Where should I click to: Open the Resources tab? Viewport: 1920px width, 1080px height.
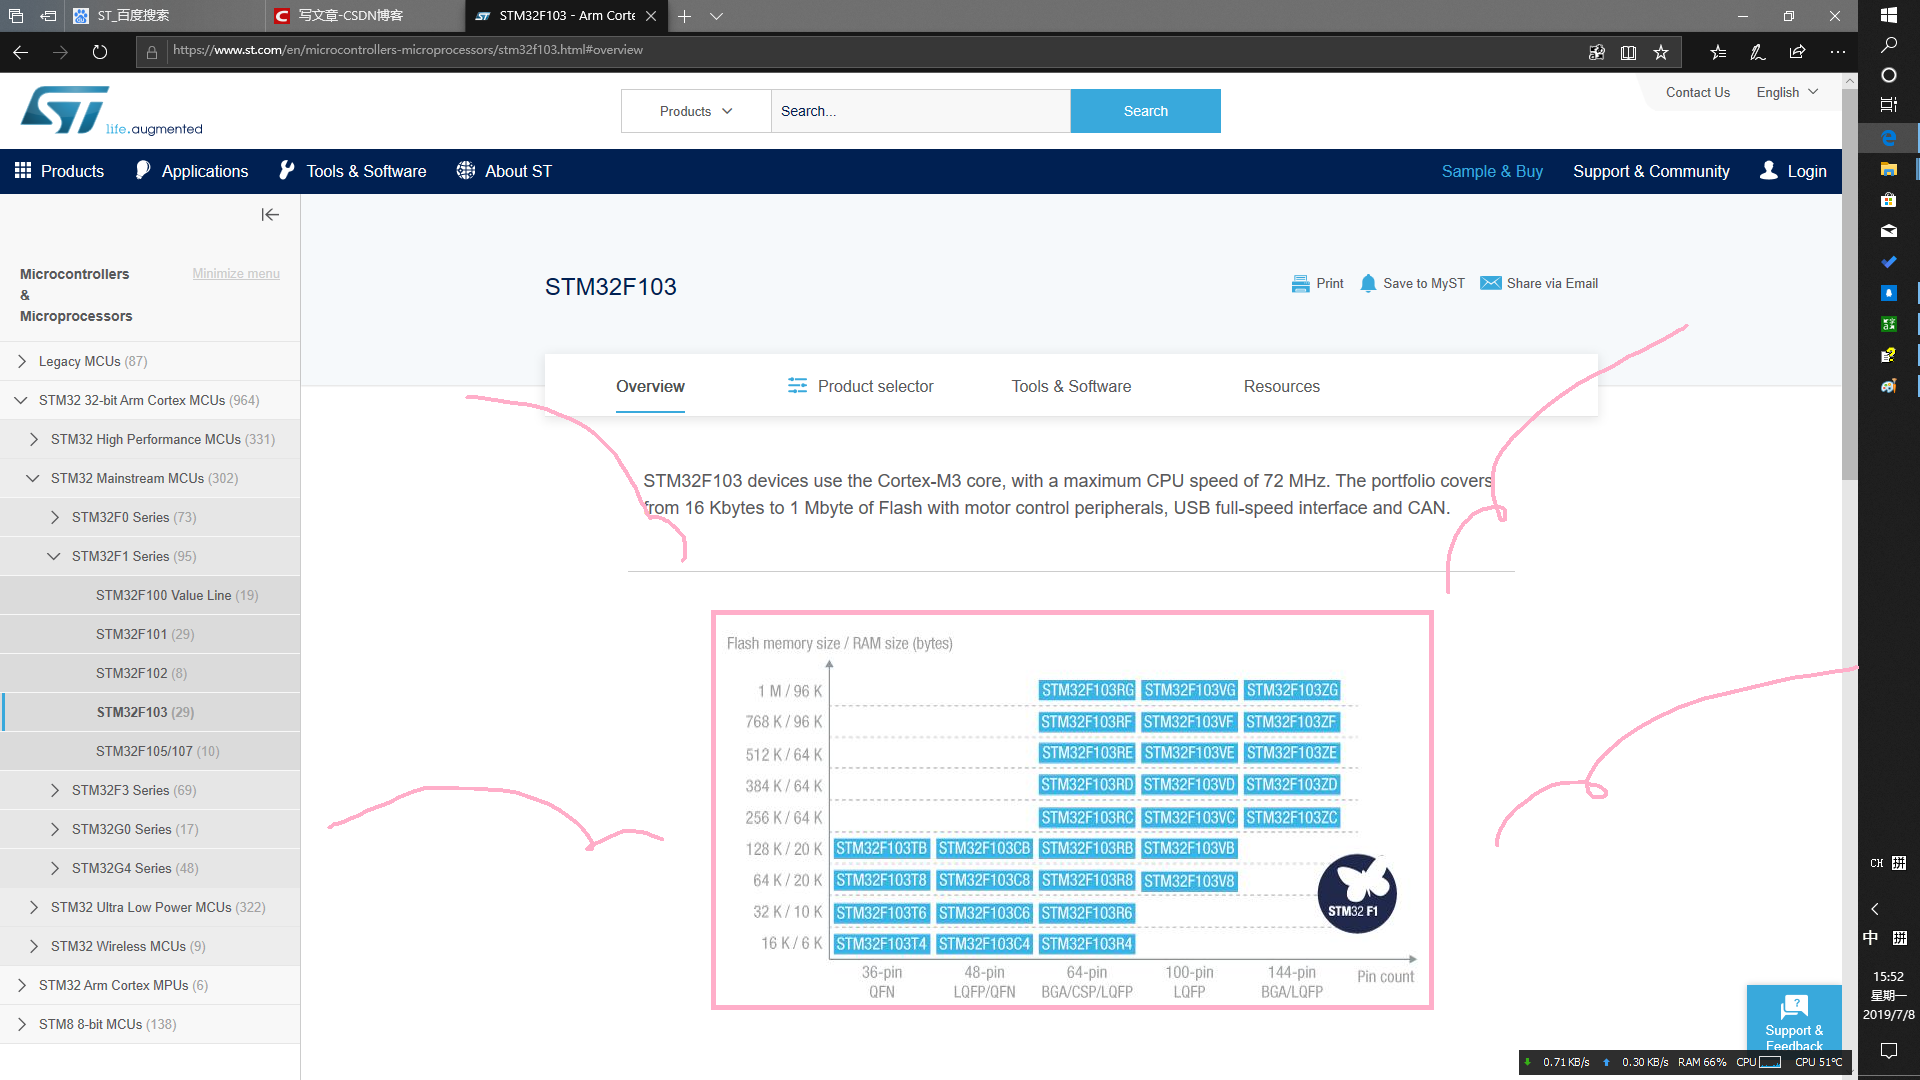tap(1281, 386)
